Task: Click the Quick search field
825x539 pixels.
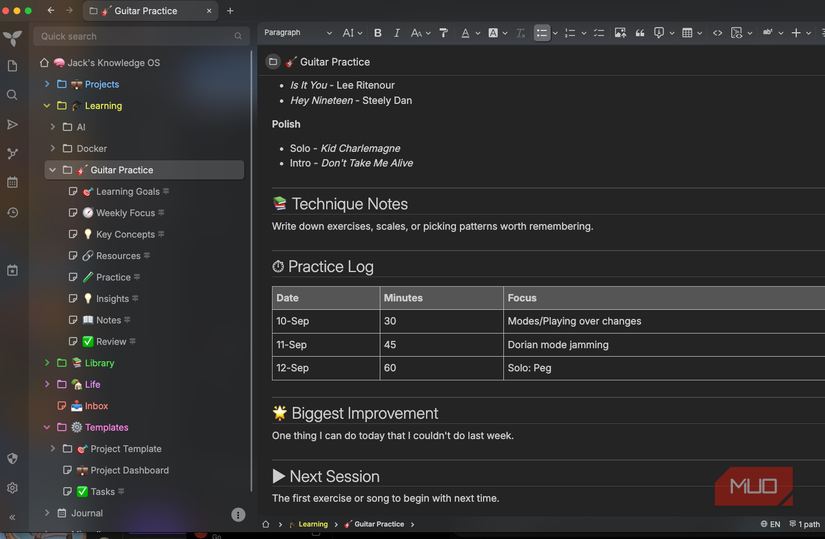Action: [x=141, y=36]
